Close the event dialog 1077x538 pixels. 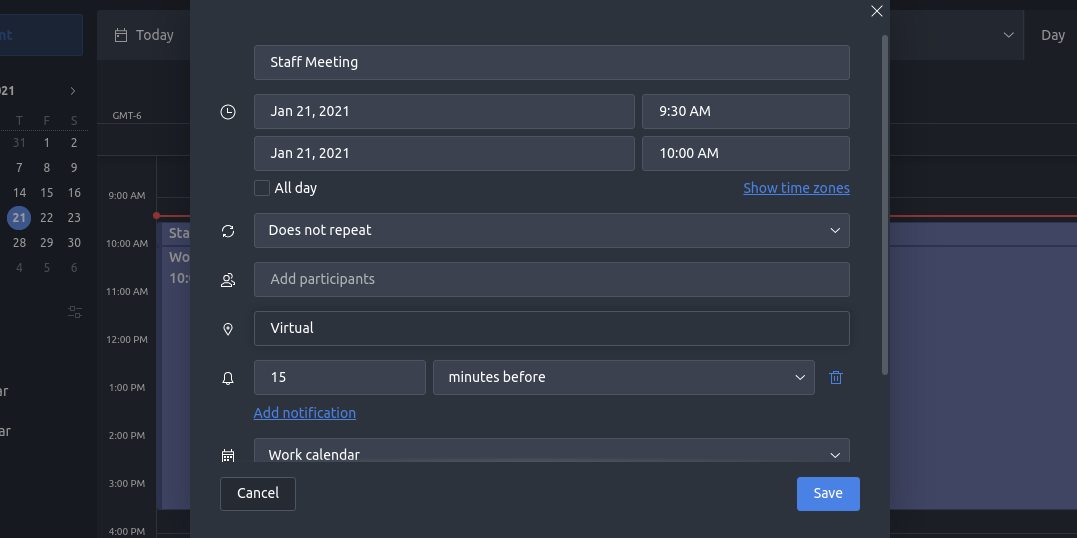(x=877, y=11)
